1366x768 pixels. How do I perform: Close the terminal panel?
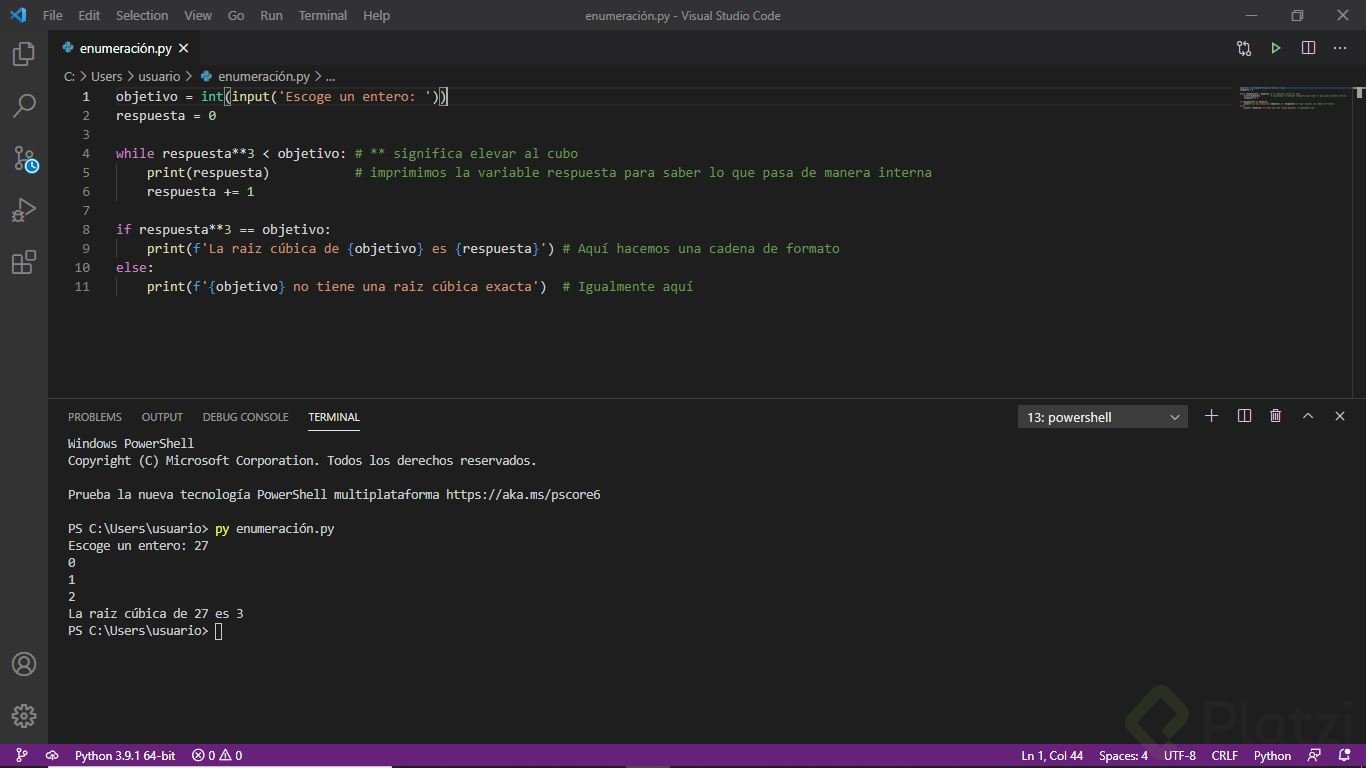(x=1340, y=416)
